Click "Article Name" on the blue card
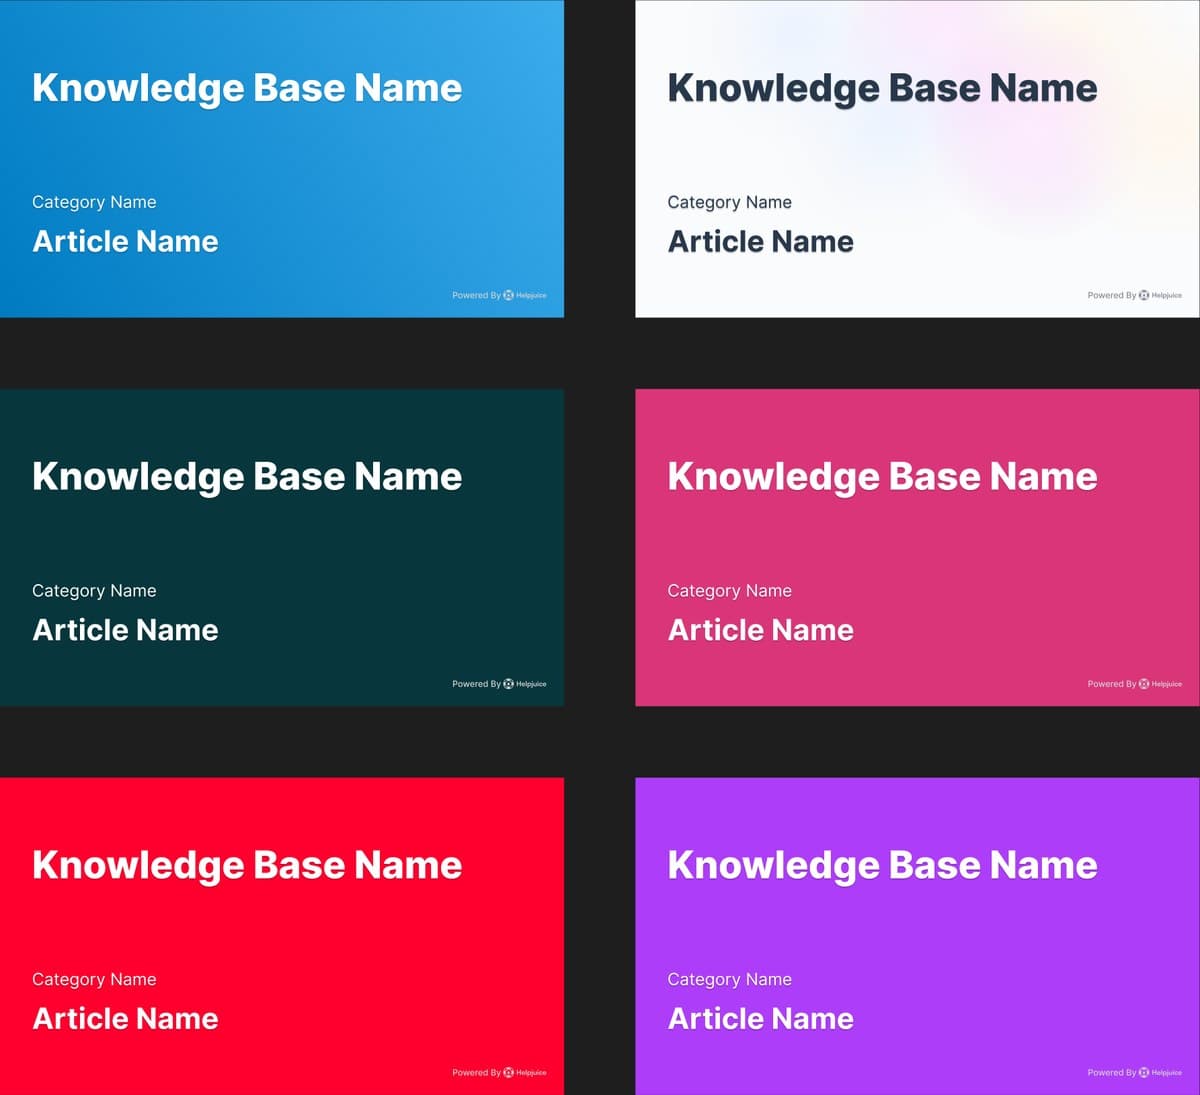This screenshot has height=1095, width=1200. pos(125,241)
